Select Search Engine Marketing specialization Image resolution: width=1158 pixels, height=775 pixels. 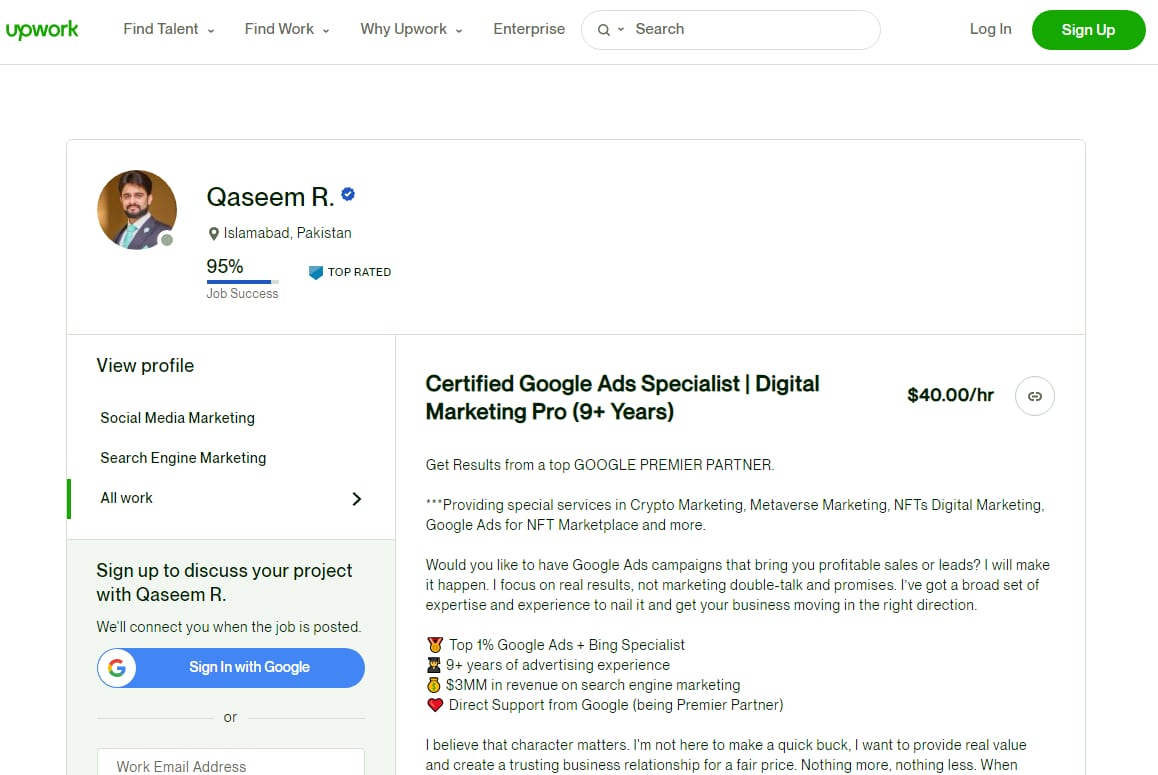[x=183, y=457]
